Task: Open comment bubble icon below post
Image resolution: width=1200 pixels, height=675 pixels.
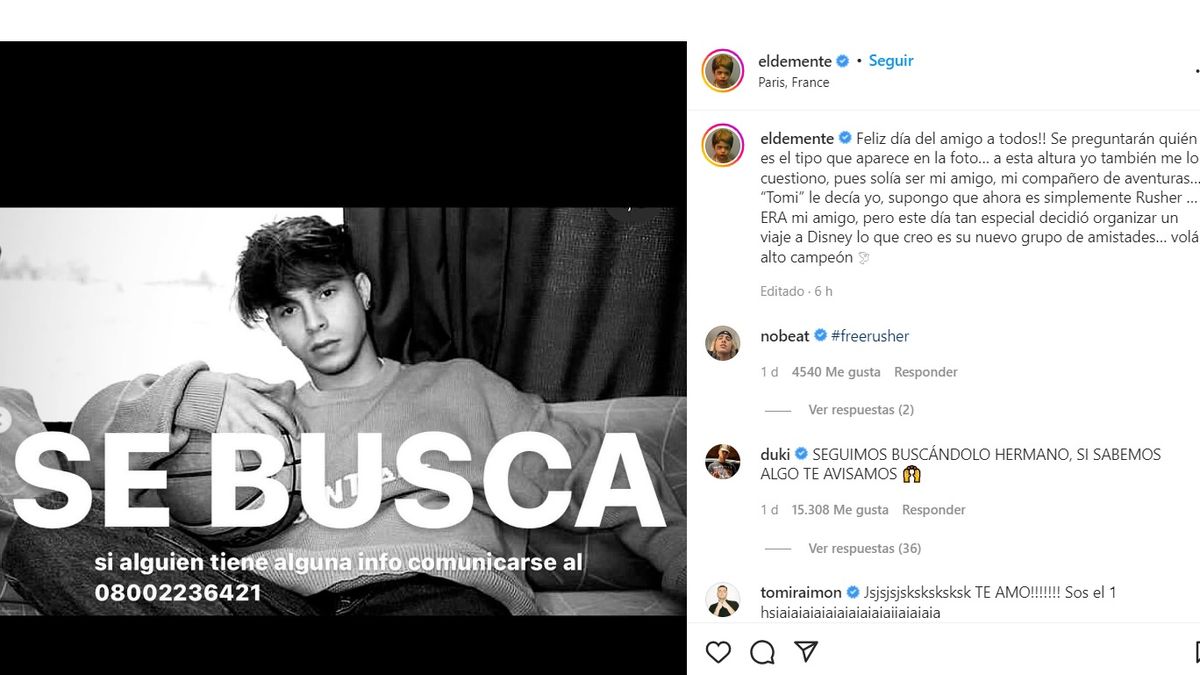Action: click(762, 652)
